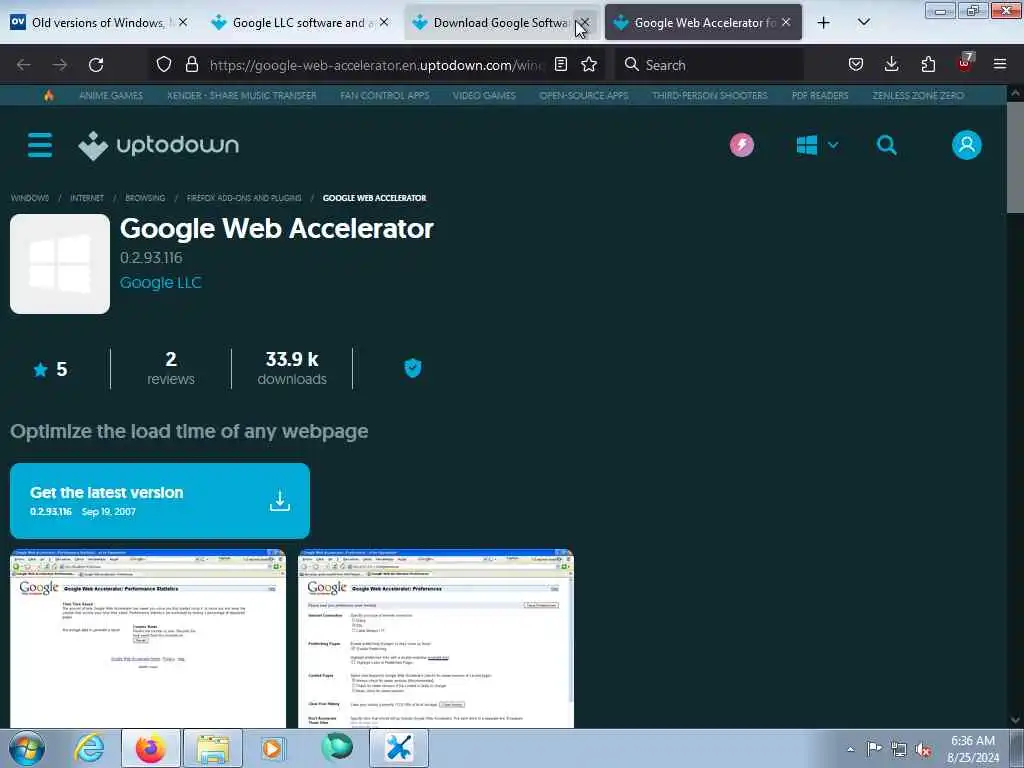Switch to Google LLC software tab
Image resolution: width=1024 pixels, height=768 pixels.
(x=298, y=22)
